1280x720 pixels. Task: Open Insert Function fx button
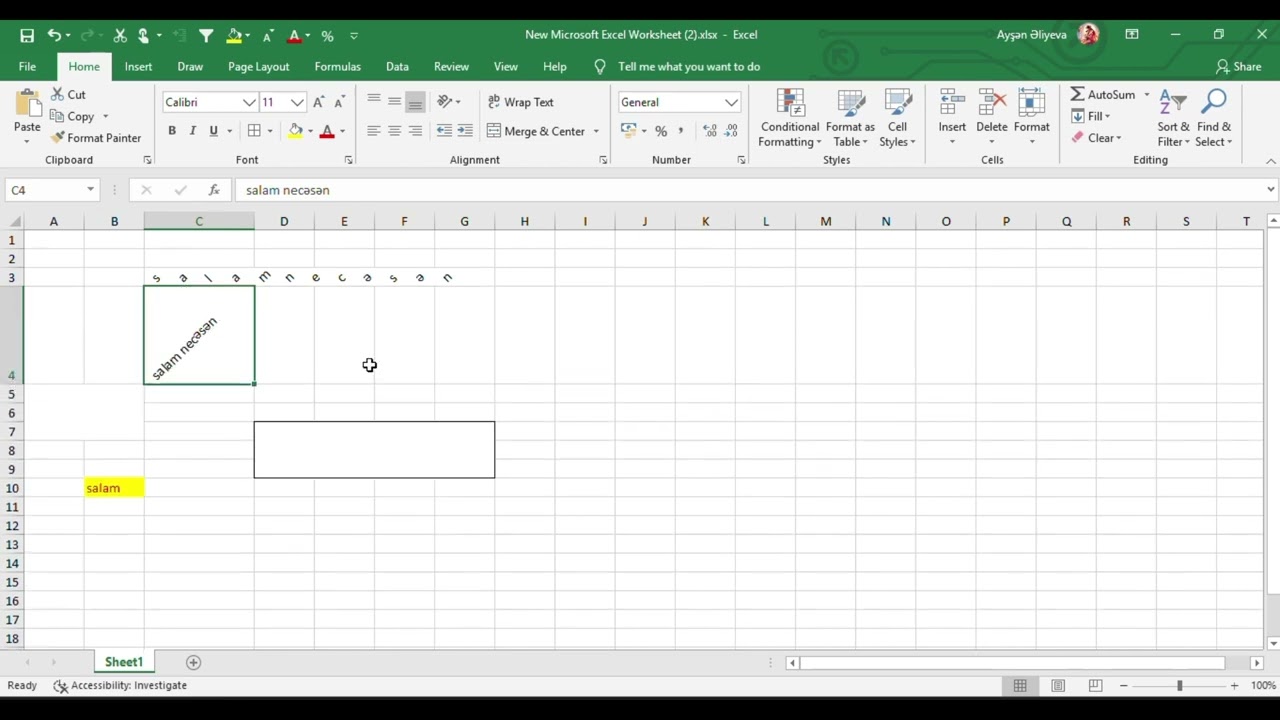coord(214,190)
